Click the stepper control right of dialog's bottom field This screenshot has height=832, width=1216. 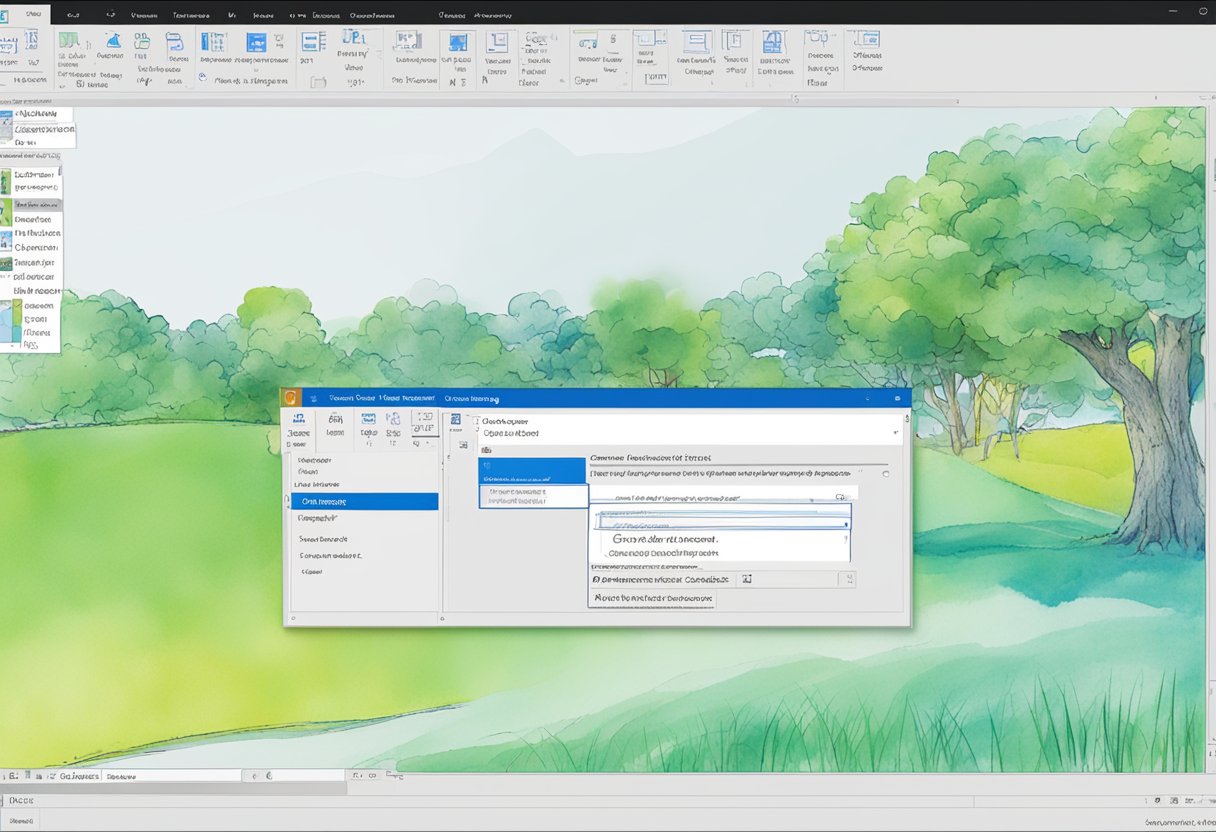848,579
